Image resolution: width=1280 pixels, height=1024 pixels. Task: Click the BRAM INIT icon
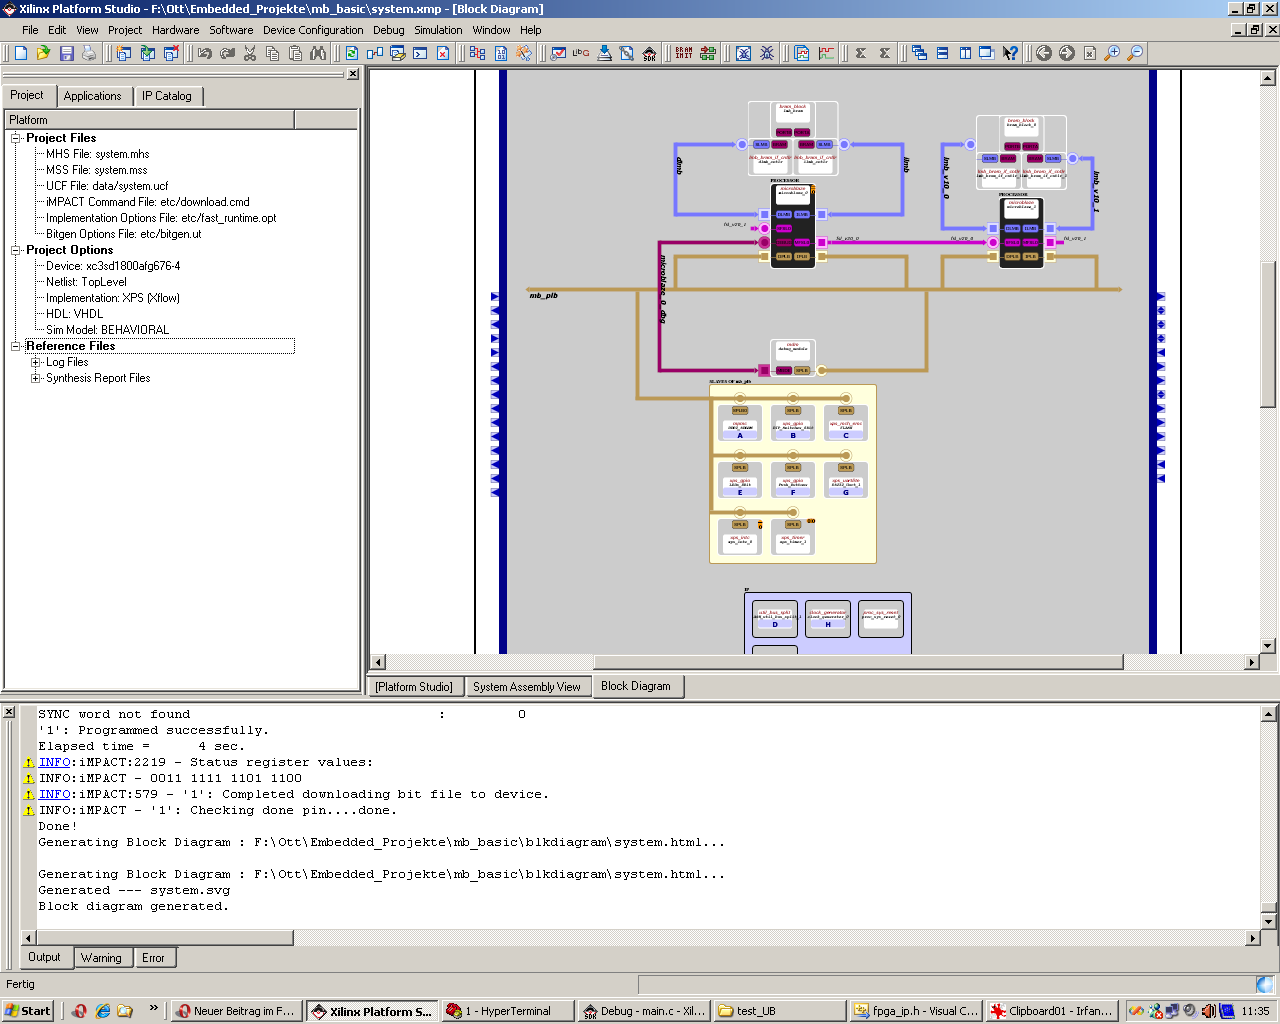click(x=684, y=53)
